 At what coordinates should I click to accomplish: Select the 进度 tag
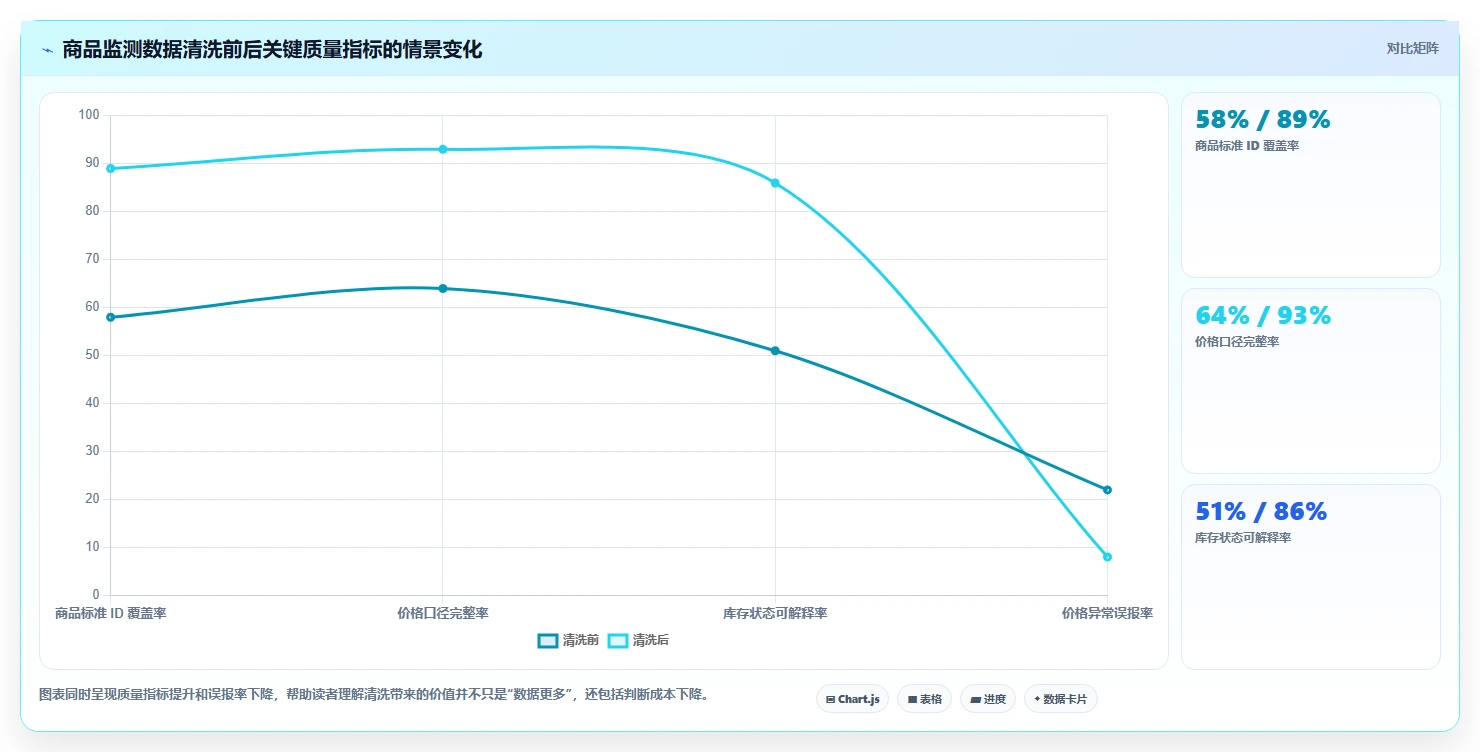click(x=987, y=699)
